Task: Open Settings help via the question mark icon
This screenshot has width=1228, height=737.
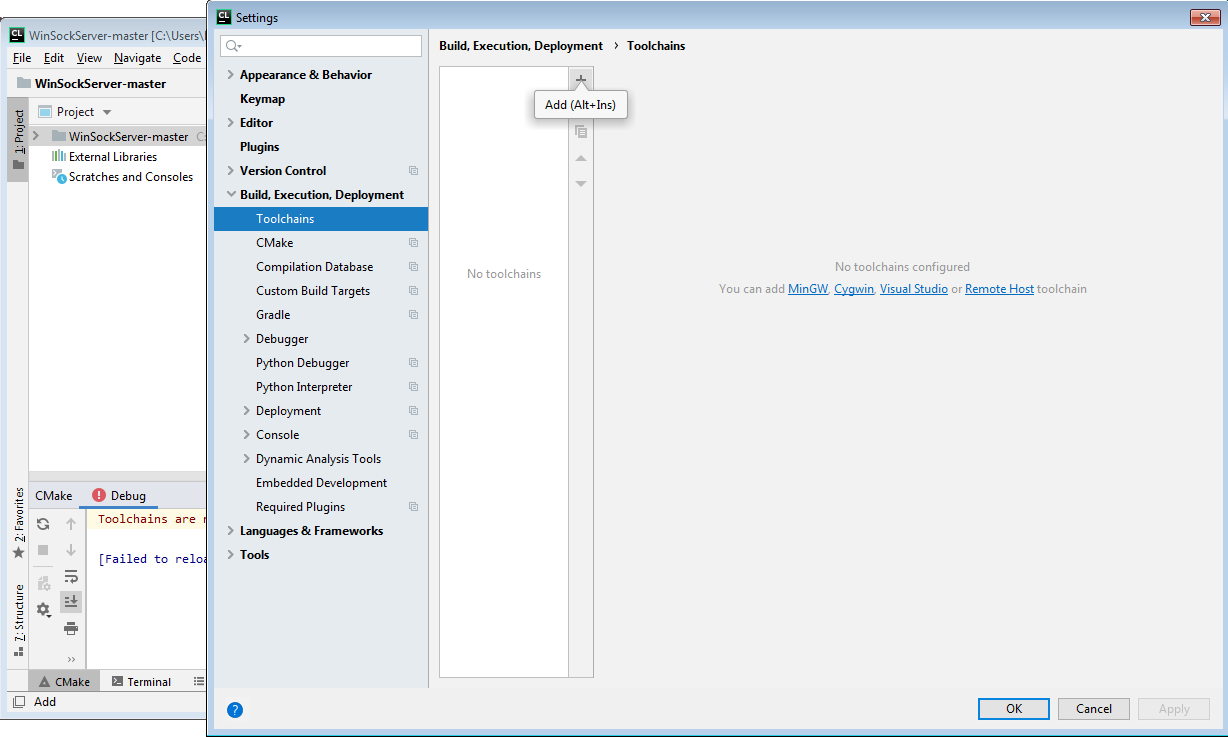Action: click(235, 710)
